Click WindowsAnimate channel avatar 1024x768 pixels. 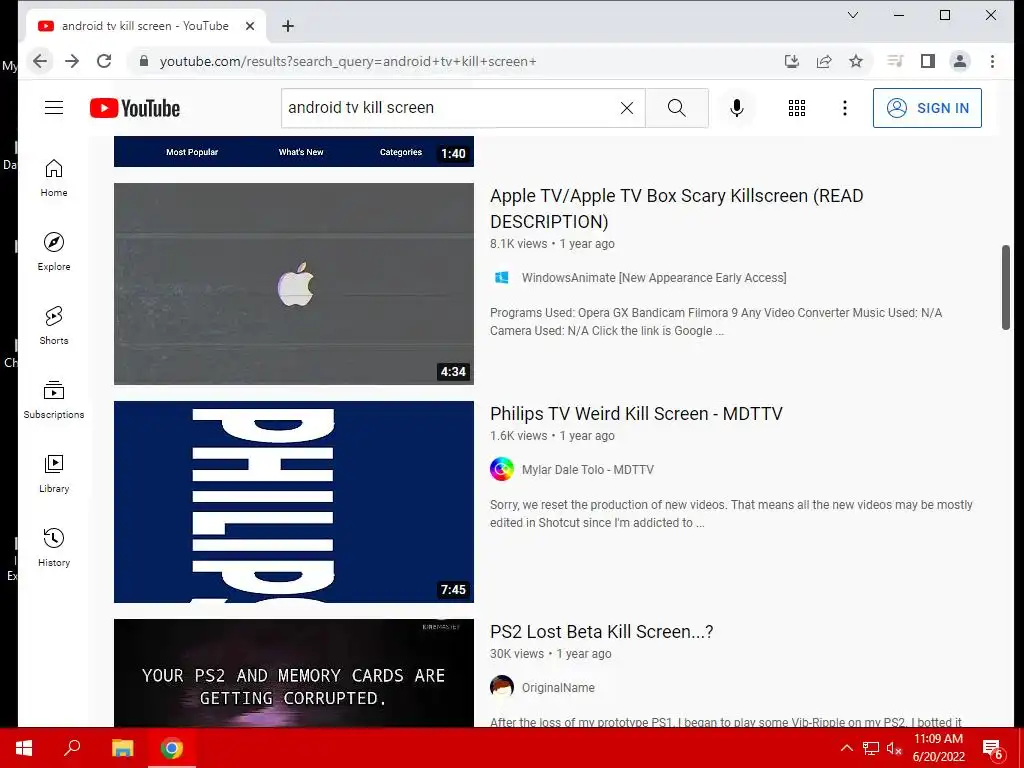(502, 278)
